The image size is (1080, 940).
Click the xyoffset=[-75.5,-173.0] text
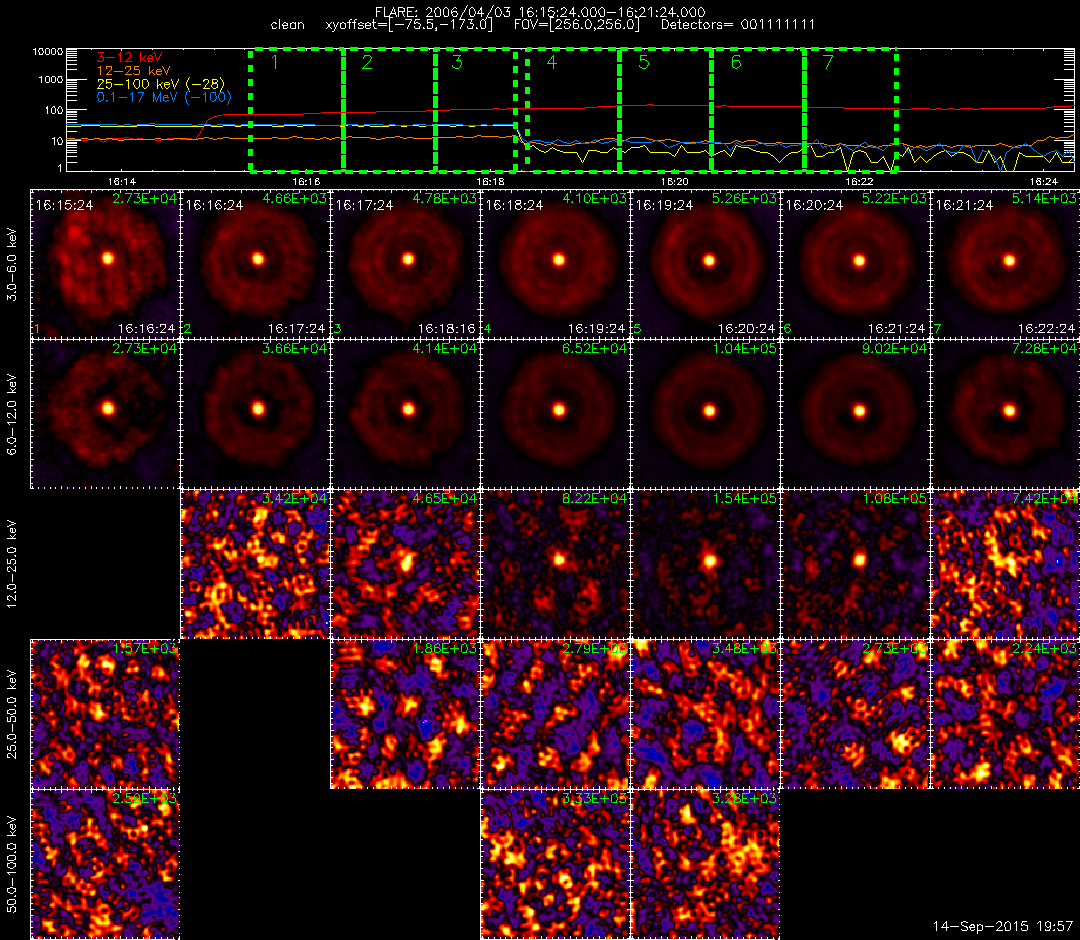click(x=409, y=25)
